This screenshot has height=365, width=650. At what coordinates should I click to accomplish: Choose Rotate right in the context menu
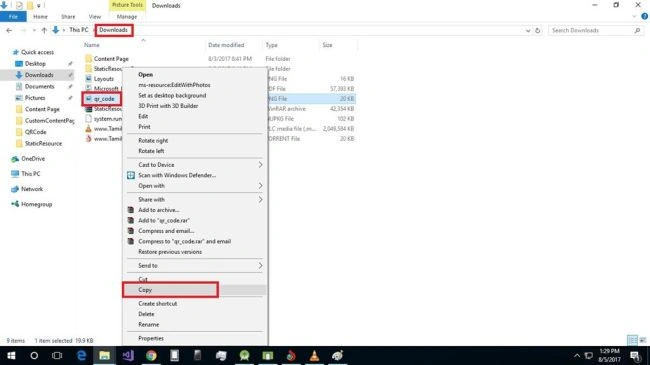pos(153,141)
